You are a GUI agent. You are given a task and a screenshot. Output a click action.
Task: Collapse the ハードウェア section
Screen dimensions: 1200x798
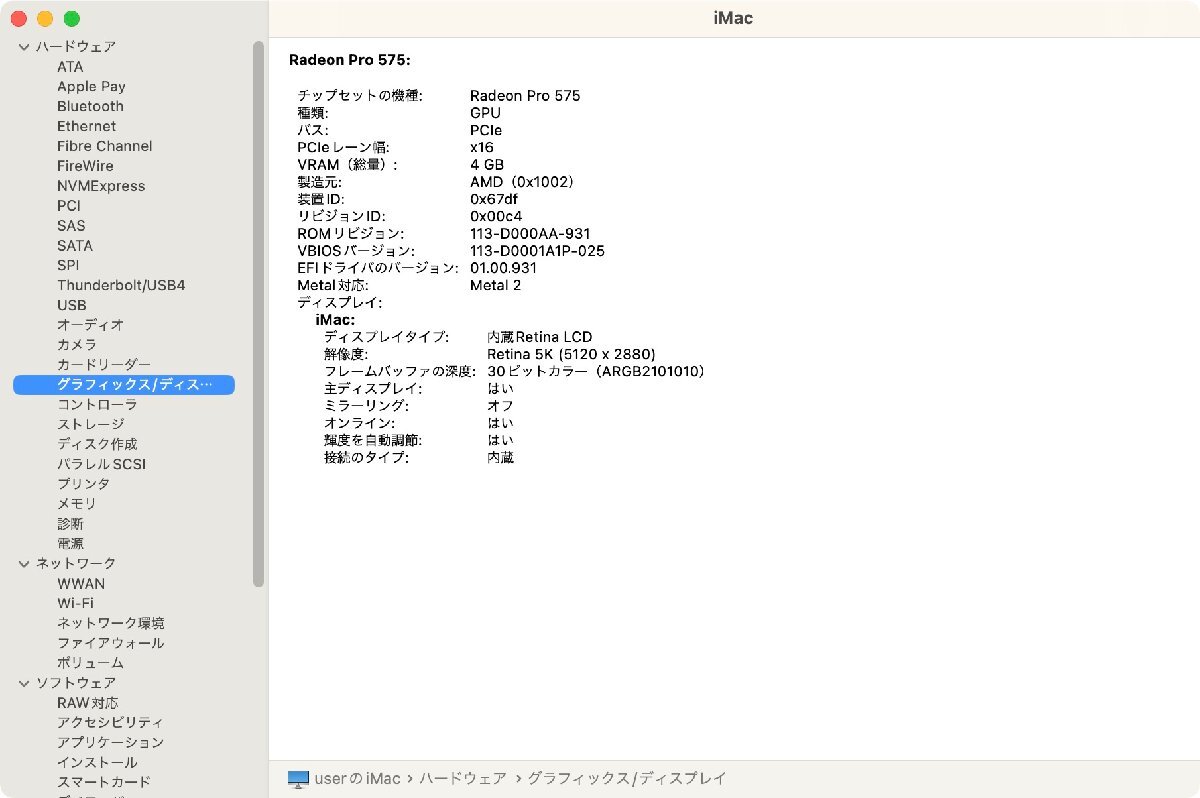22,46
